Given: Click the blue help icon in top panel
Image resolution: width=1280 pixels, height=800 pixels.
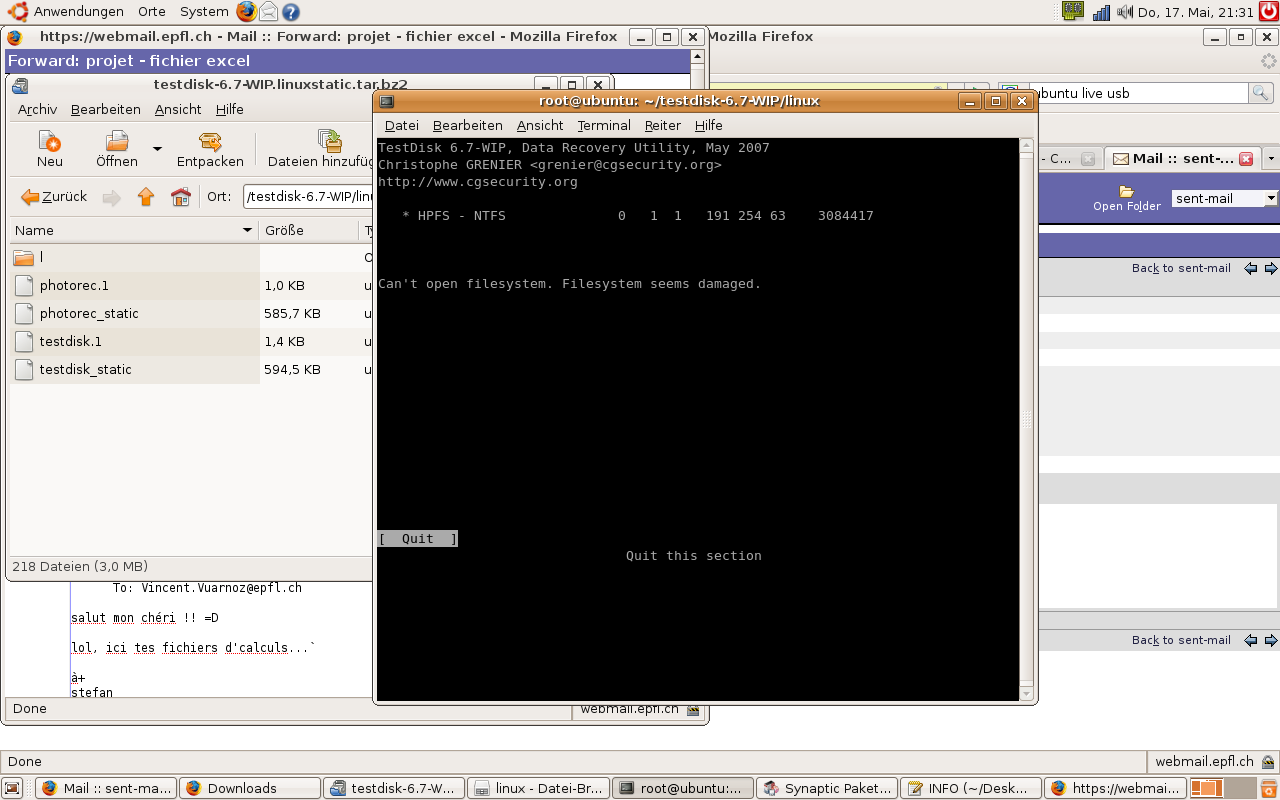Looking at the screenshot, I should [x=291, y=12].
